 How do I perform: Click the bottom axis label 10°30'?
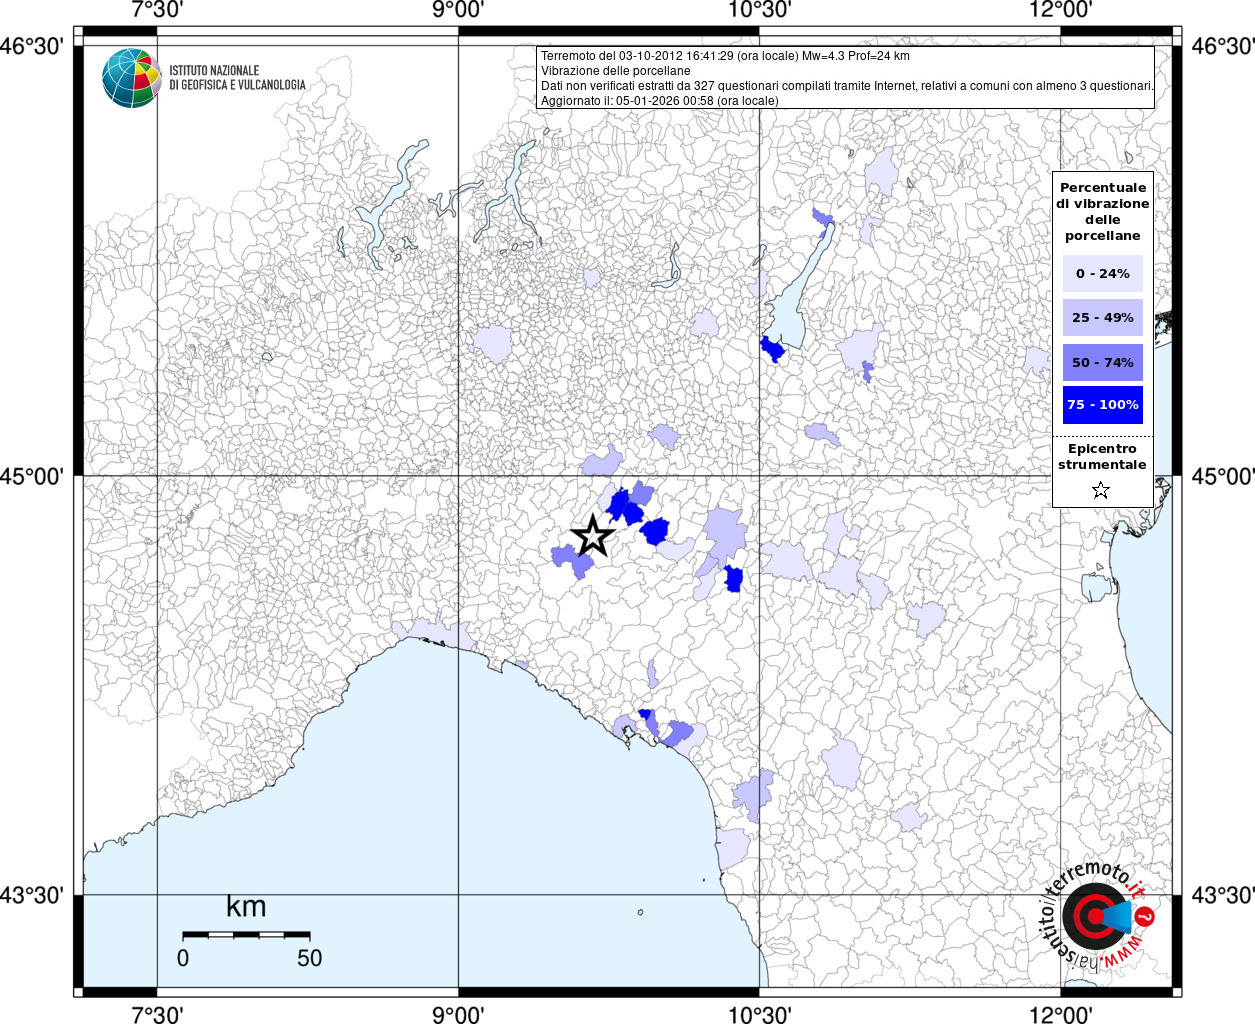pos(759,1014)
